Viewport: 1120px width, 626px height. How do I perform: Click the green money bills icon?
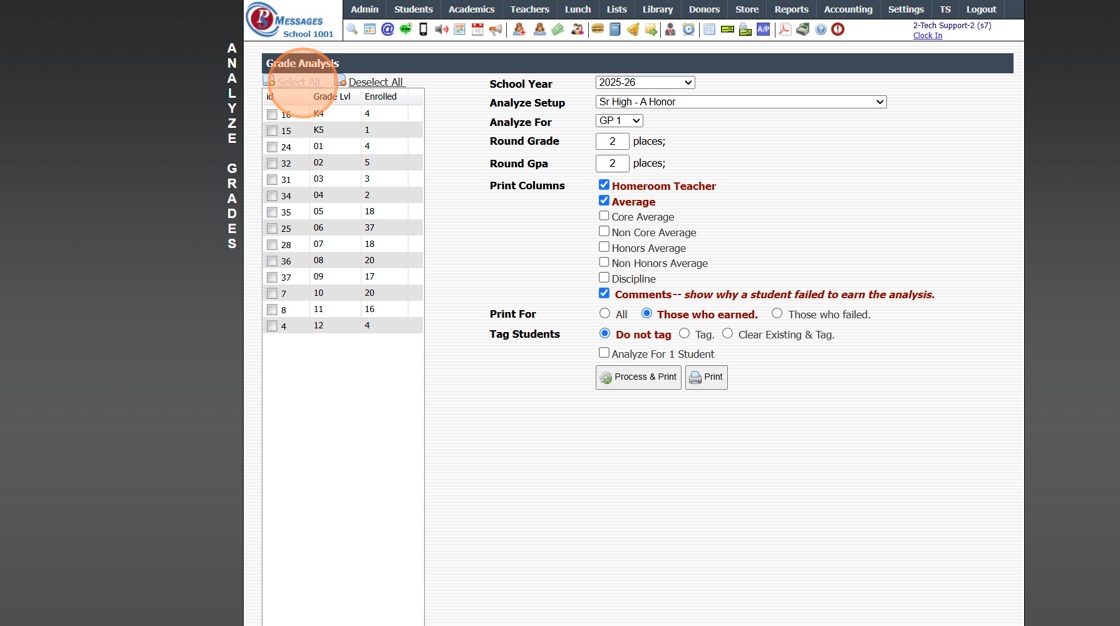pos(558,29)
